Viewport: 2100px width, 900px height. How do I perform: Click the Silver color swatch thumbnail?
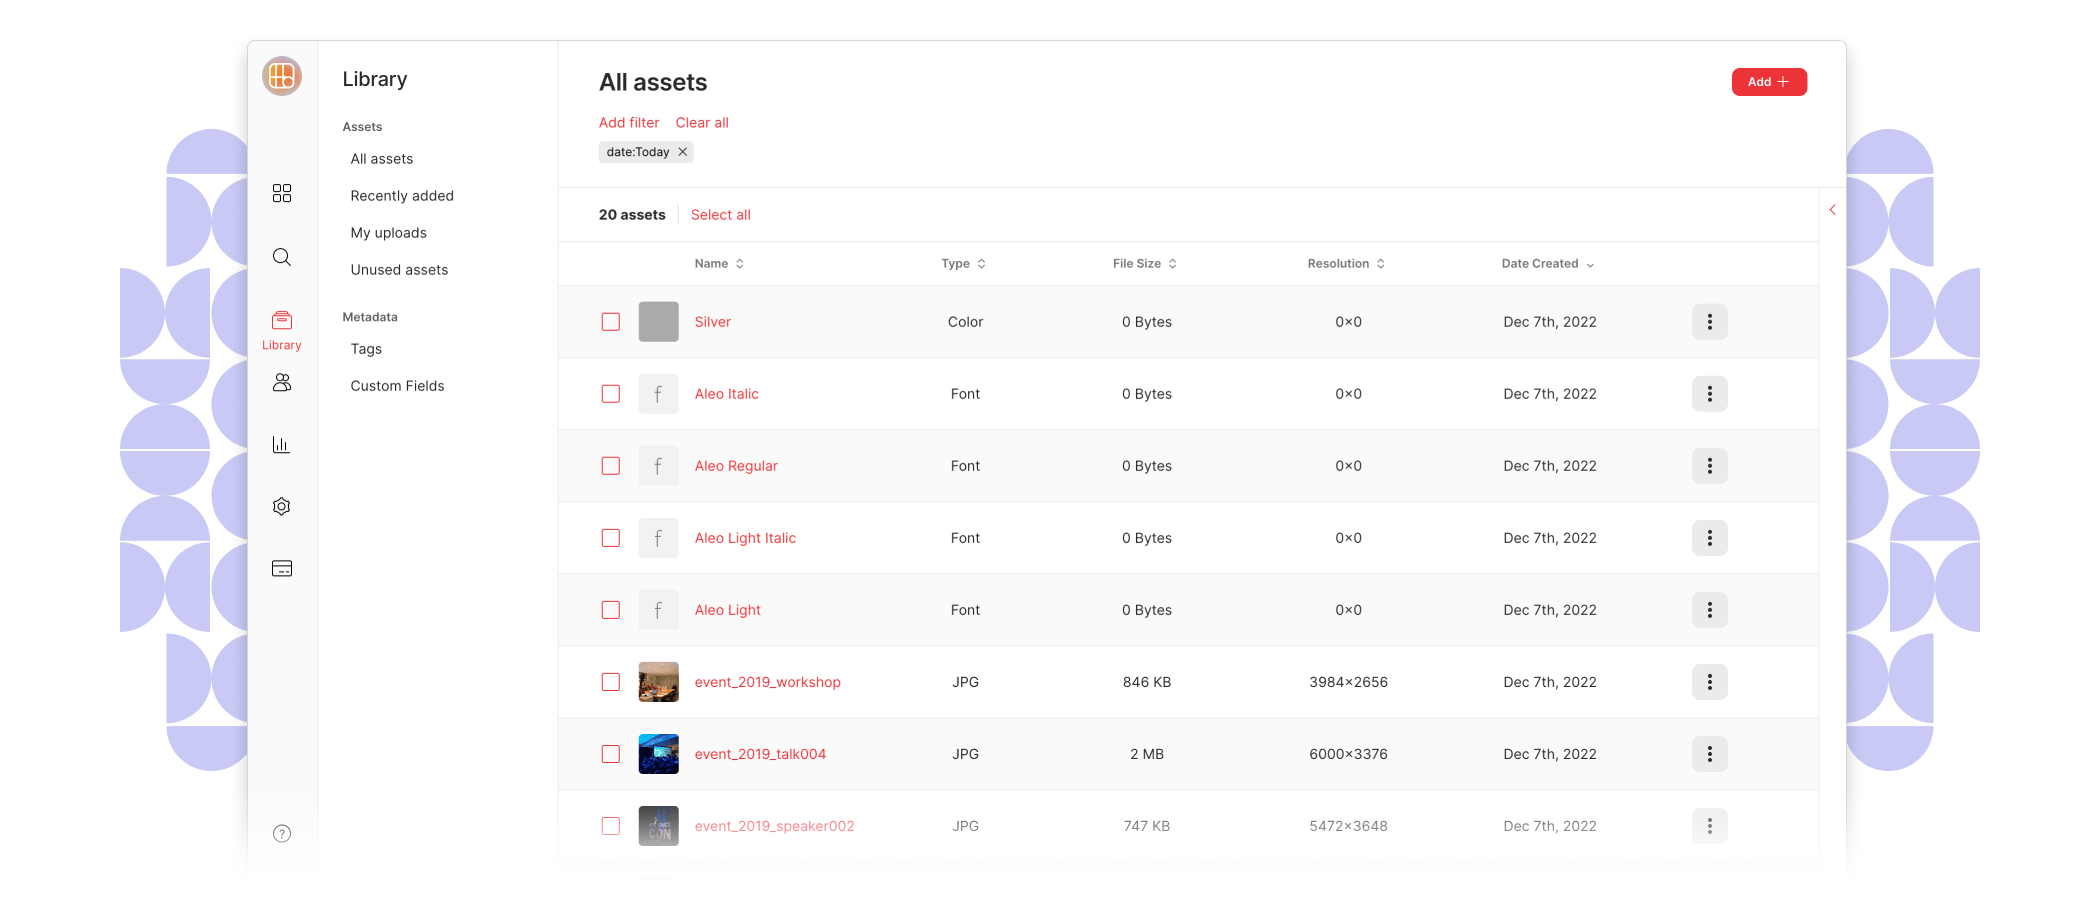(x=658, y=322)
